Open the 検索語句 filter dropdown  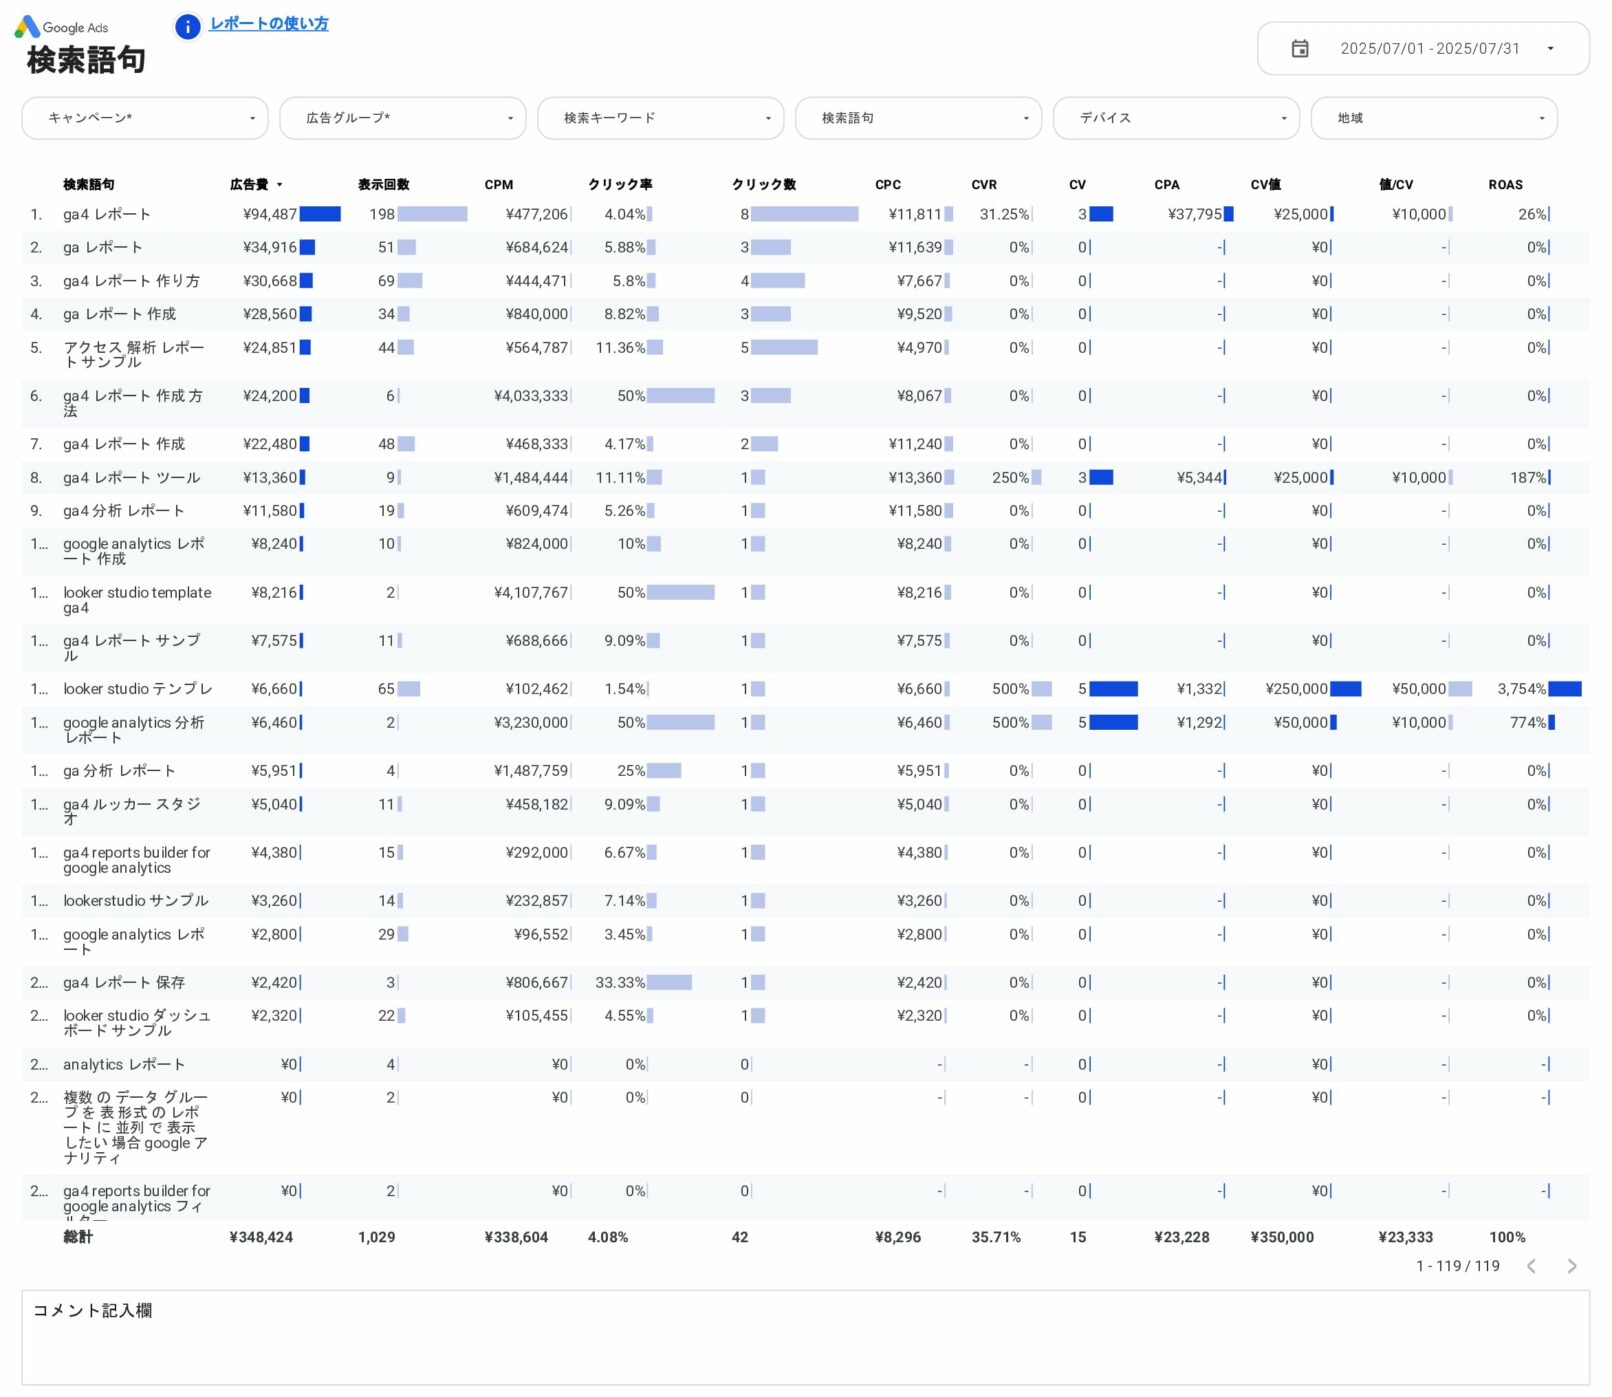pos(918,118)
